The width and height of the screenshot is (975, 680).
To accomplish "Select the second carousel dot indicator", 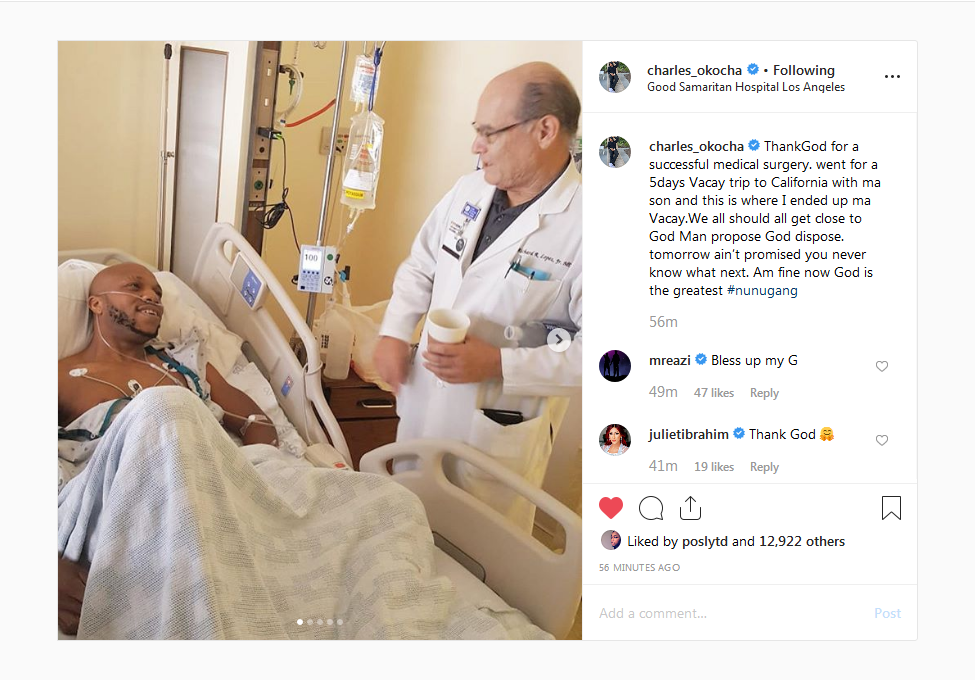I will pos(310,622).
